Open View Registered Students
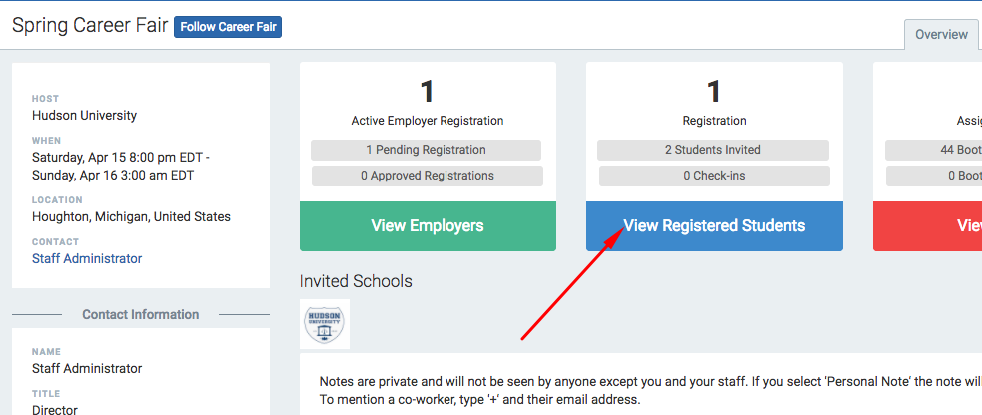This screenshot has height=415, width=982. point(714,226)
